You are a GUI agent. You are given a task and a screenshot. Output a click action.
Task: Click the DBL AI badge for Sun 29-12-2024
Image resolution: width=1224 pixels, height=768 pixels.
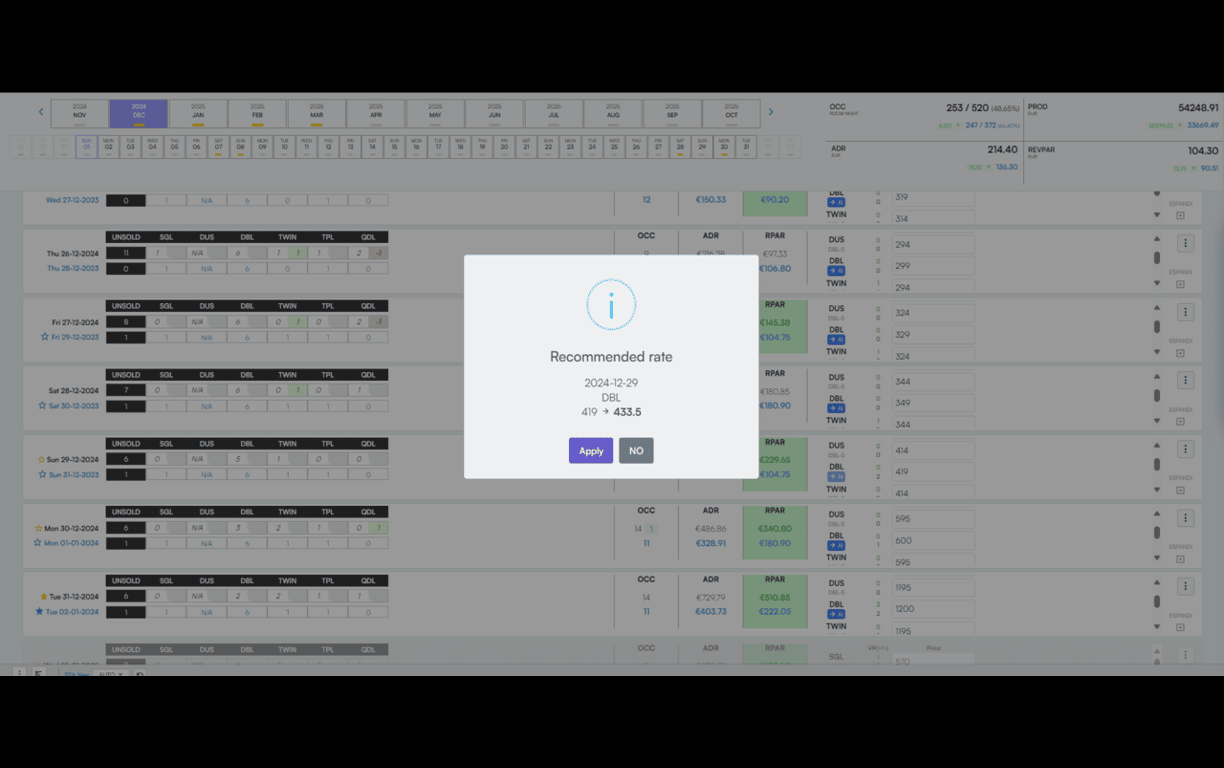(836, 477)
